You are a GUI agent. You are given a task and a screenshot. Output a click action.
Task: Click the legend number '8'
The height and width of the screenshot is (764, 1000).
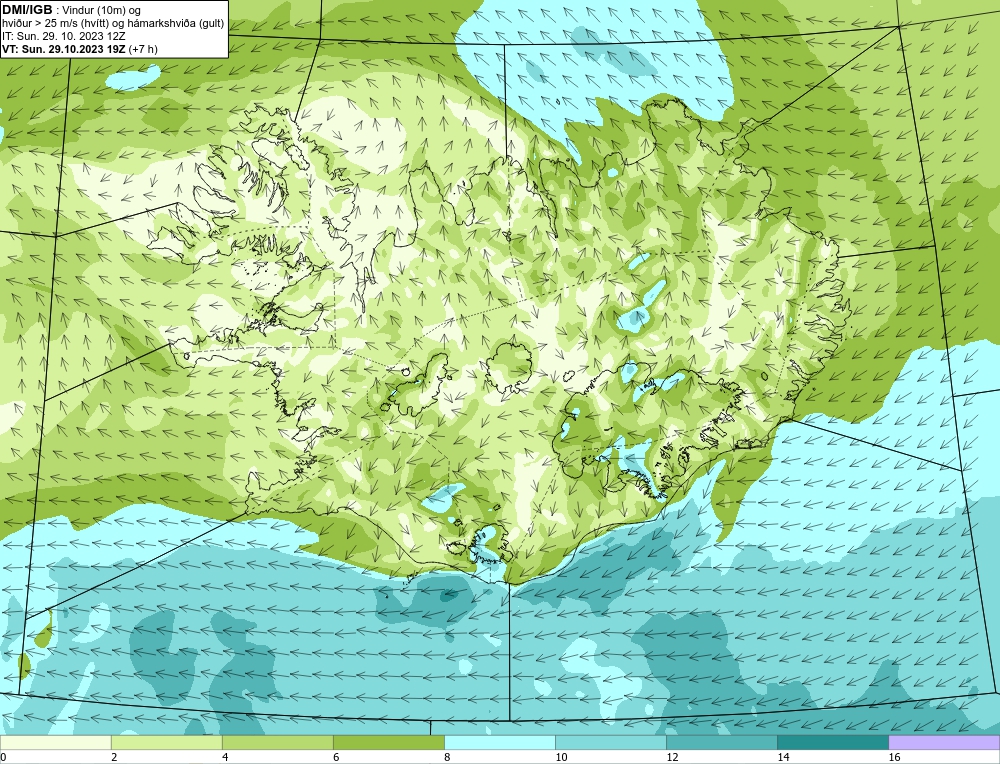coord(446,757)
